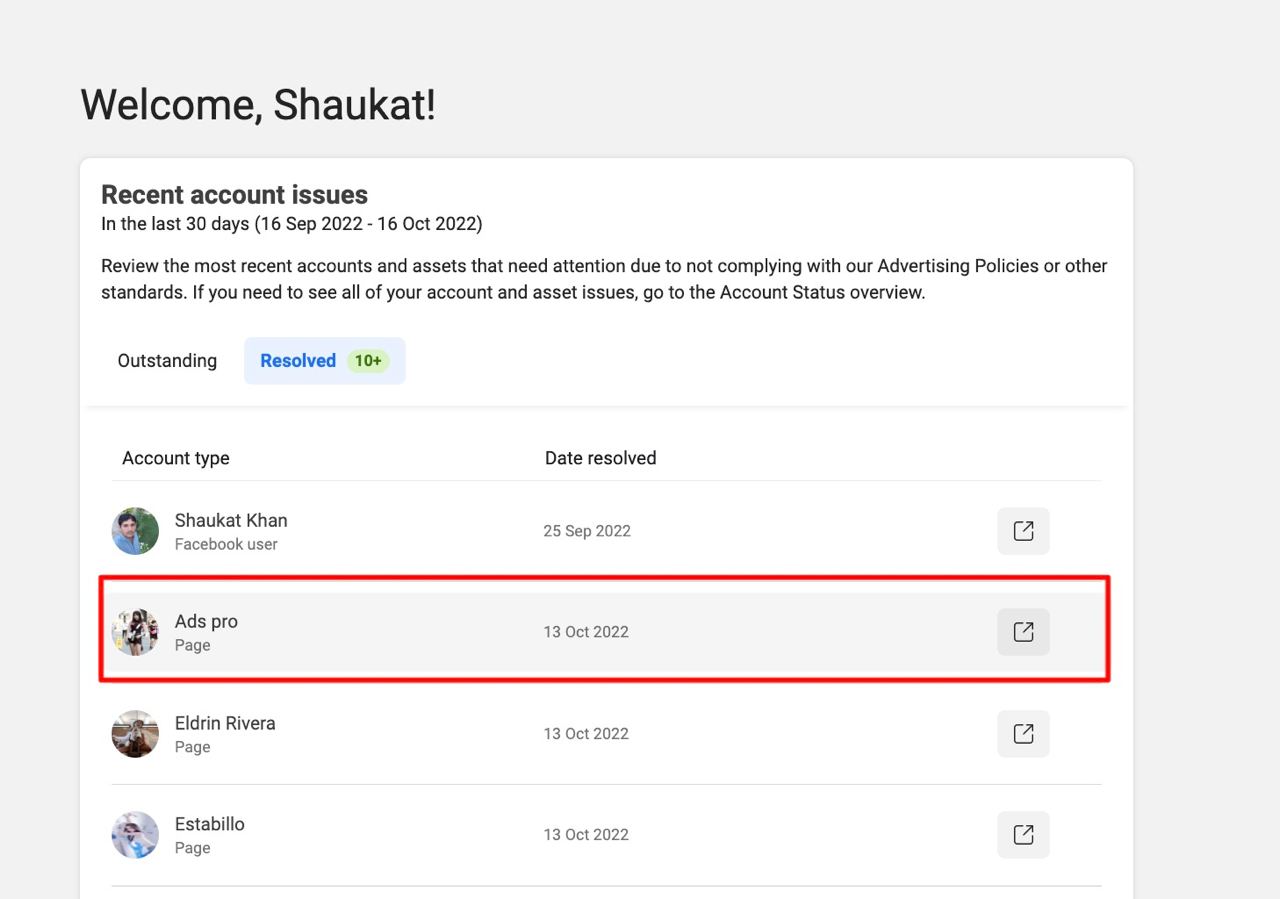The height and width of the screenshot is (899, 1280).
Task: Switch to the Outstanding tab
Action: pos(167,361)
